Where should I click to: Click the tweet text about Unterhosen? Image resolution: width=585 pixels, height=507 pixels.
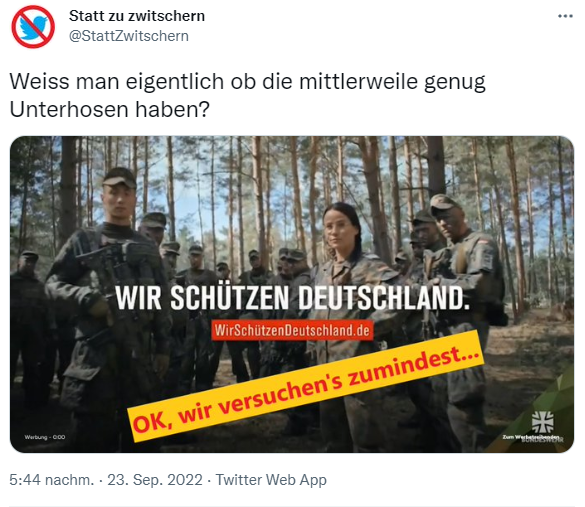[247, 95]
